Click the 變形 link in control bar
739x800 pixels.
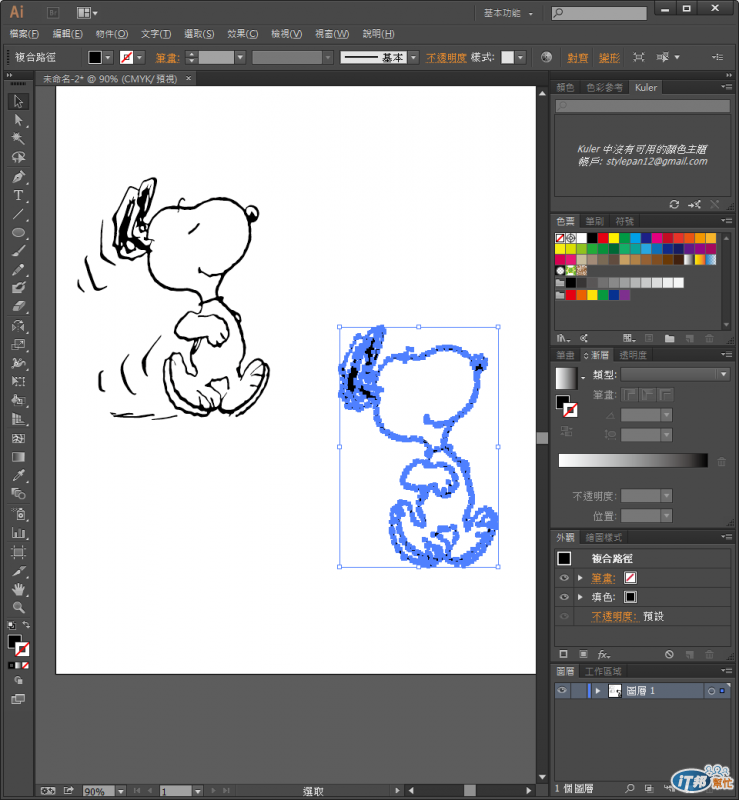(609, 58)
